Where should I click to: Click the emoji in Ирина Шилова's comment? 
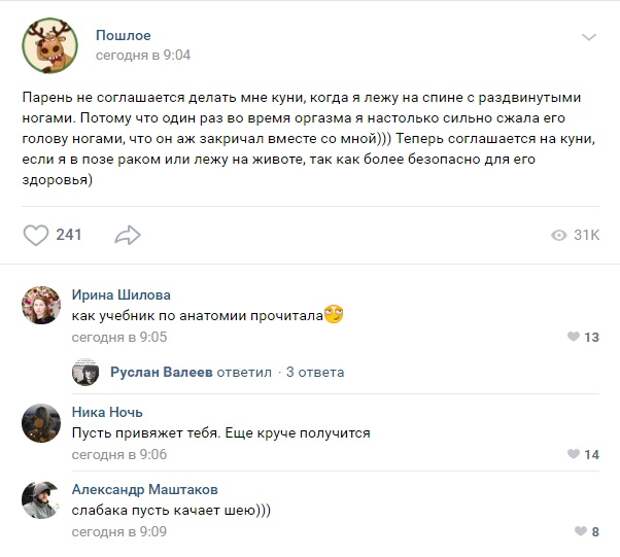click(x=333, y=315)
